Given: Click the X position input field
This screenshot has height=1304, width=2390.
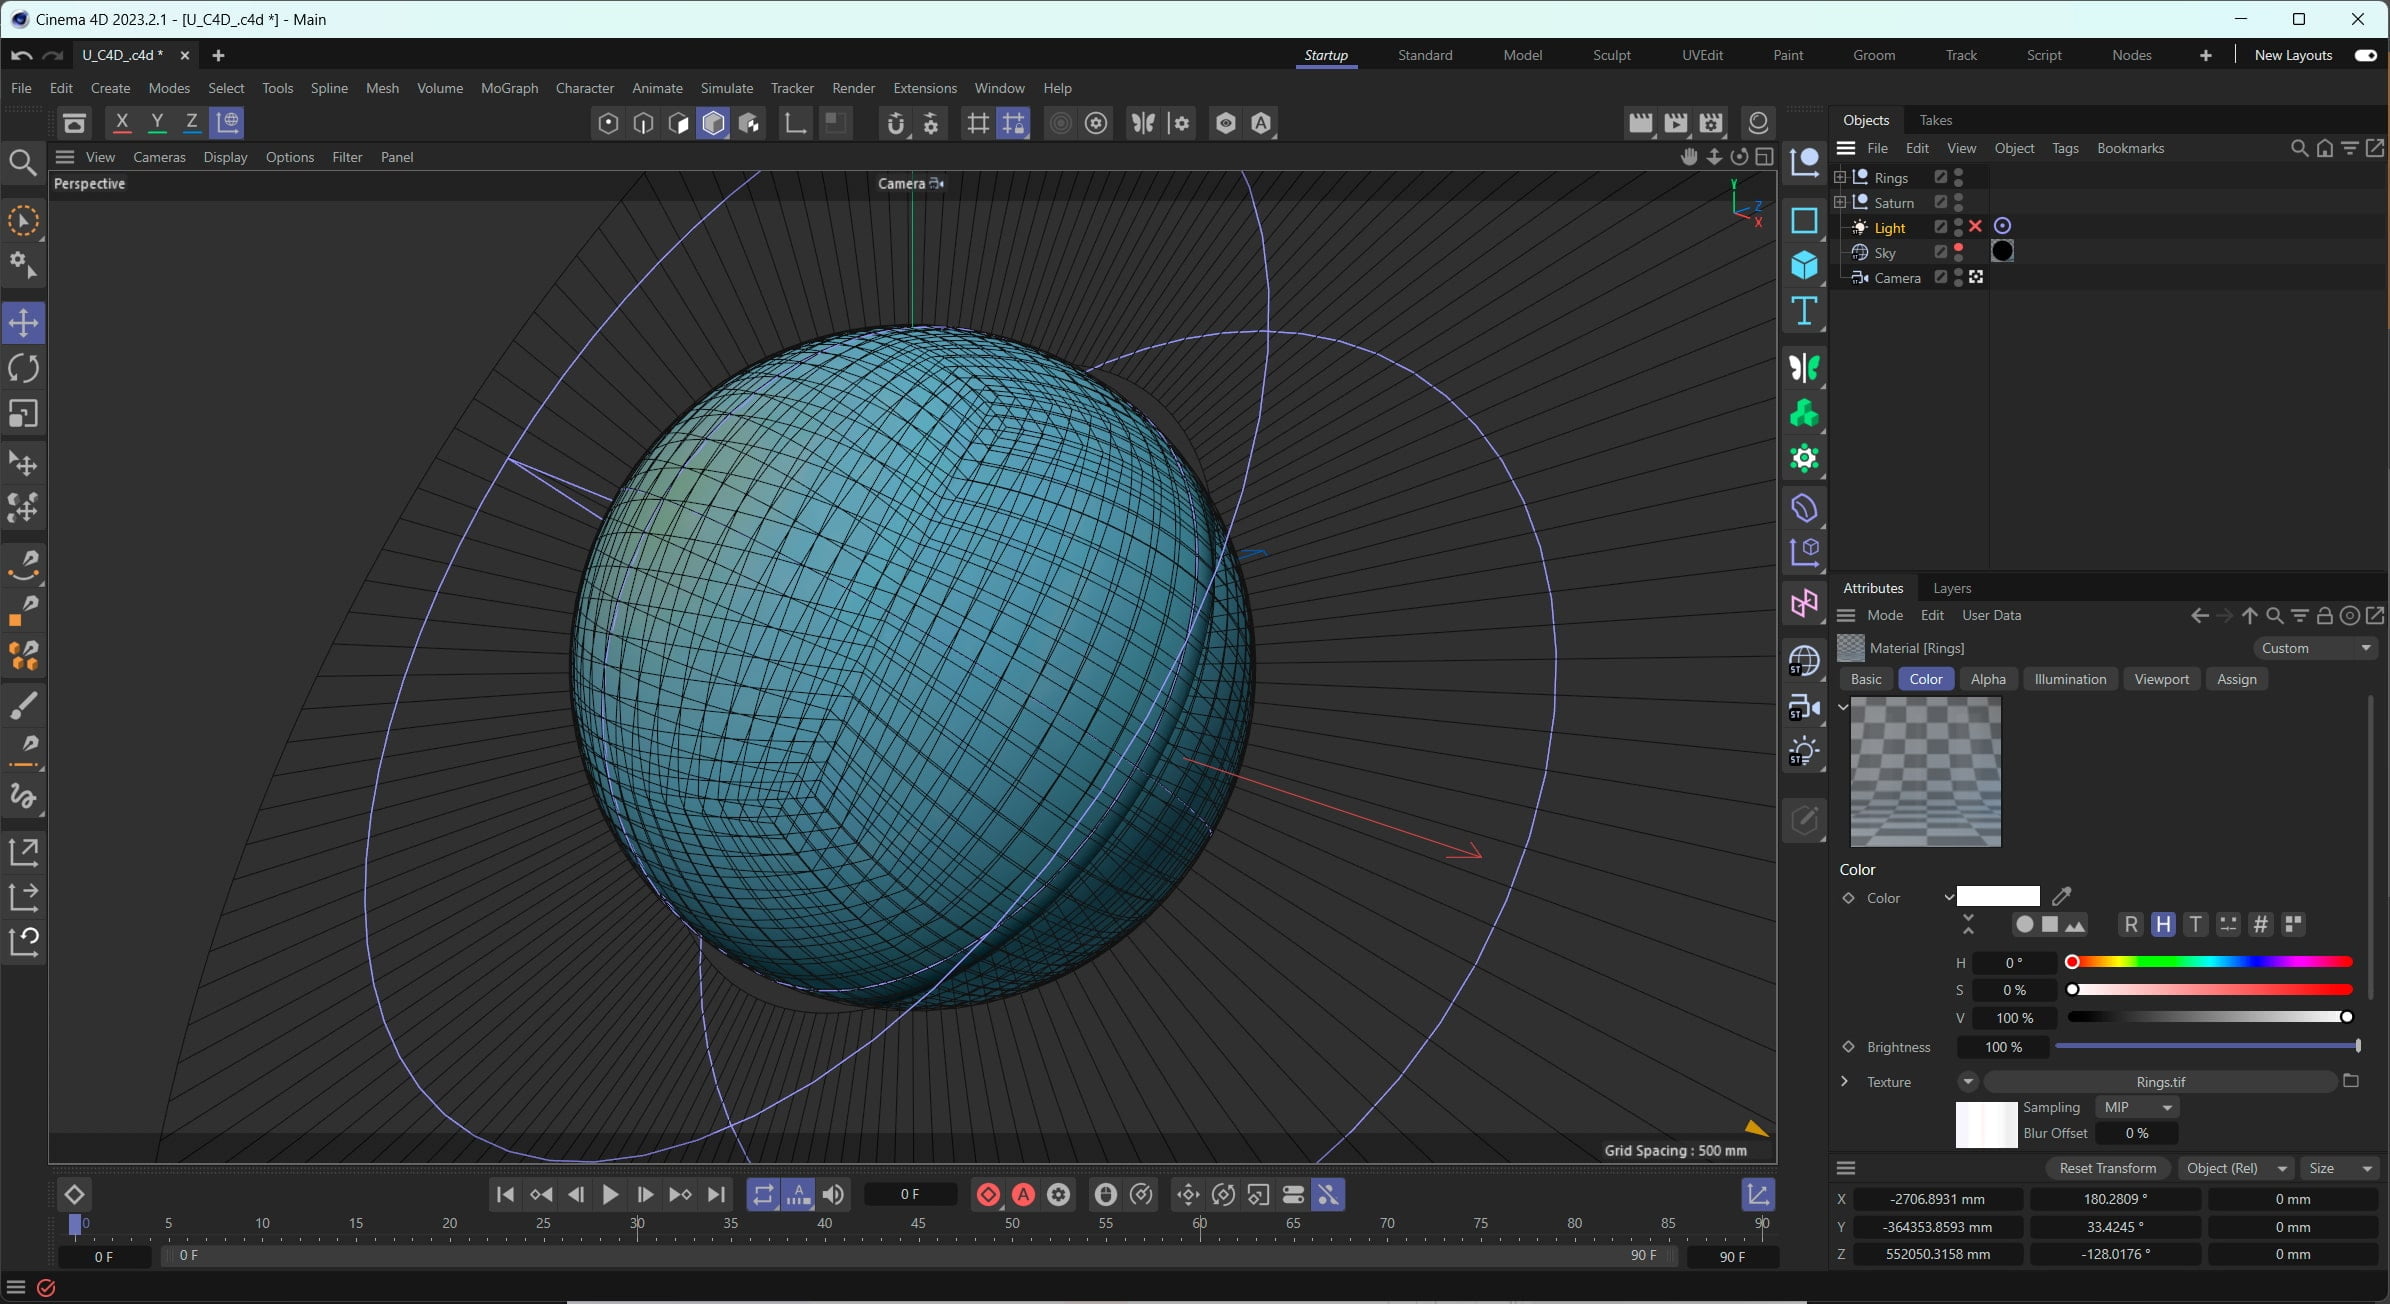Looking at the screenshot, I should click(1937, 1199).
